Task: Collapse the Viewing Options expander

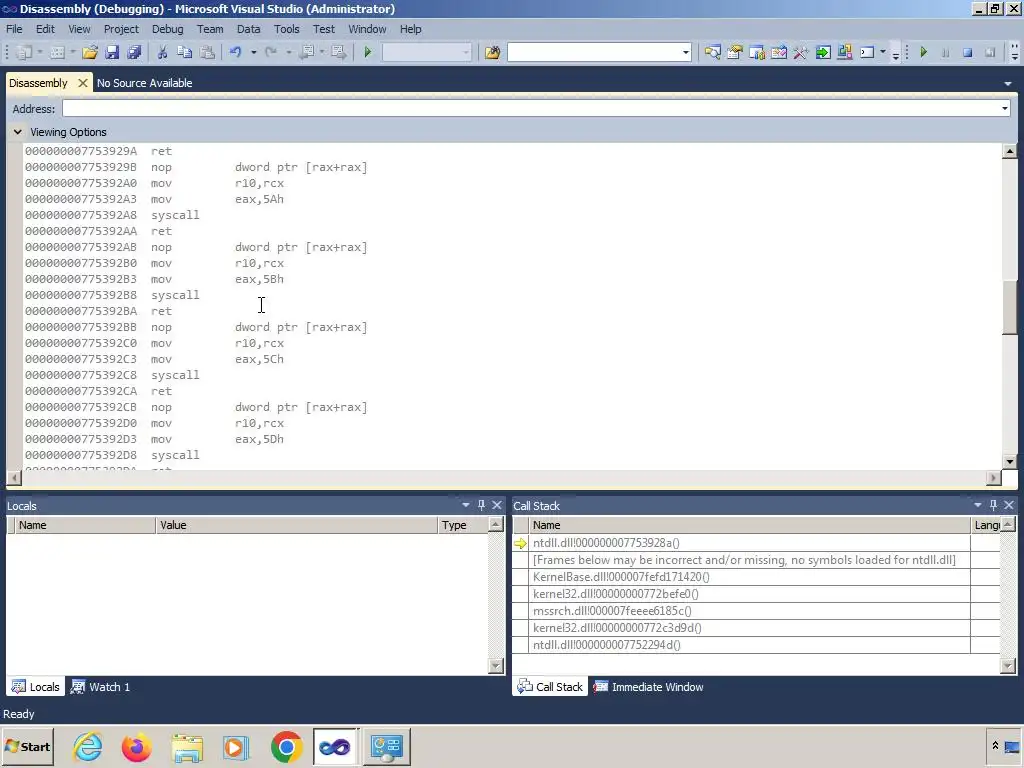Action: tap(17, 132)
